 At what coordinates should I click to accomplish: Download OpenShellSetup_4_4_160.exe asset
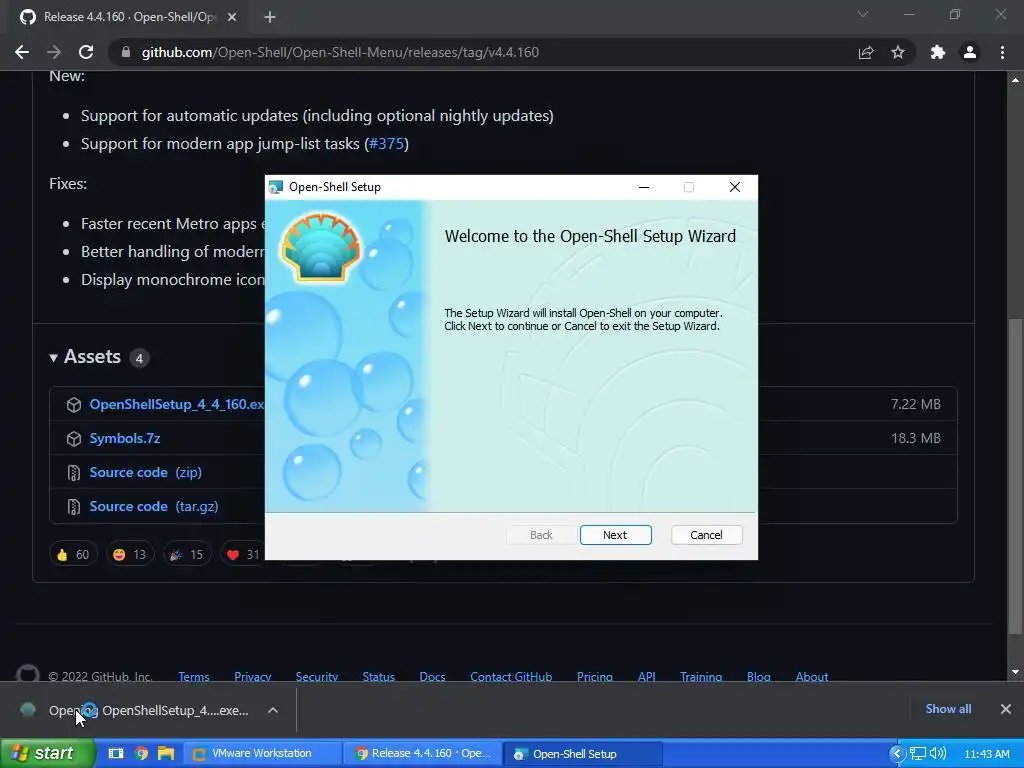[176, 404]
